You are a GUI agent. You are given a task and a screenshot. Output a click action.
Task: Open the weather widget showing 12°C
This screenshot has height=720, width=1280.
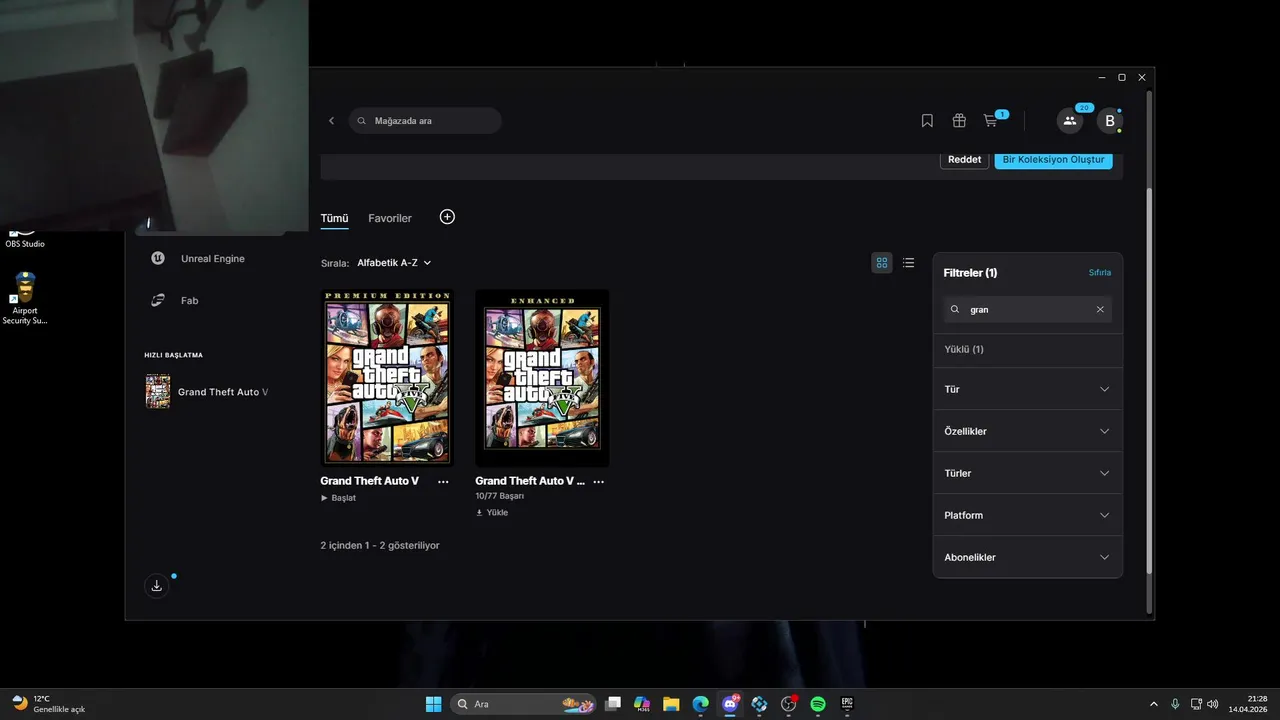coord(48,704)
